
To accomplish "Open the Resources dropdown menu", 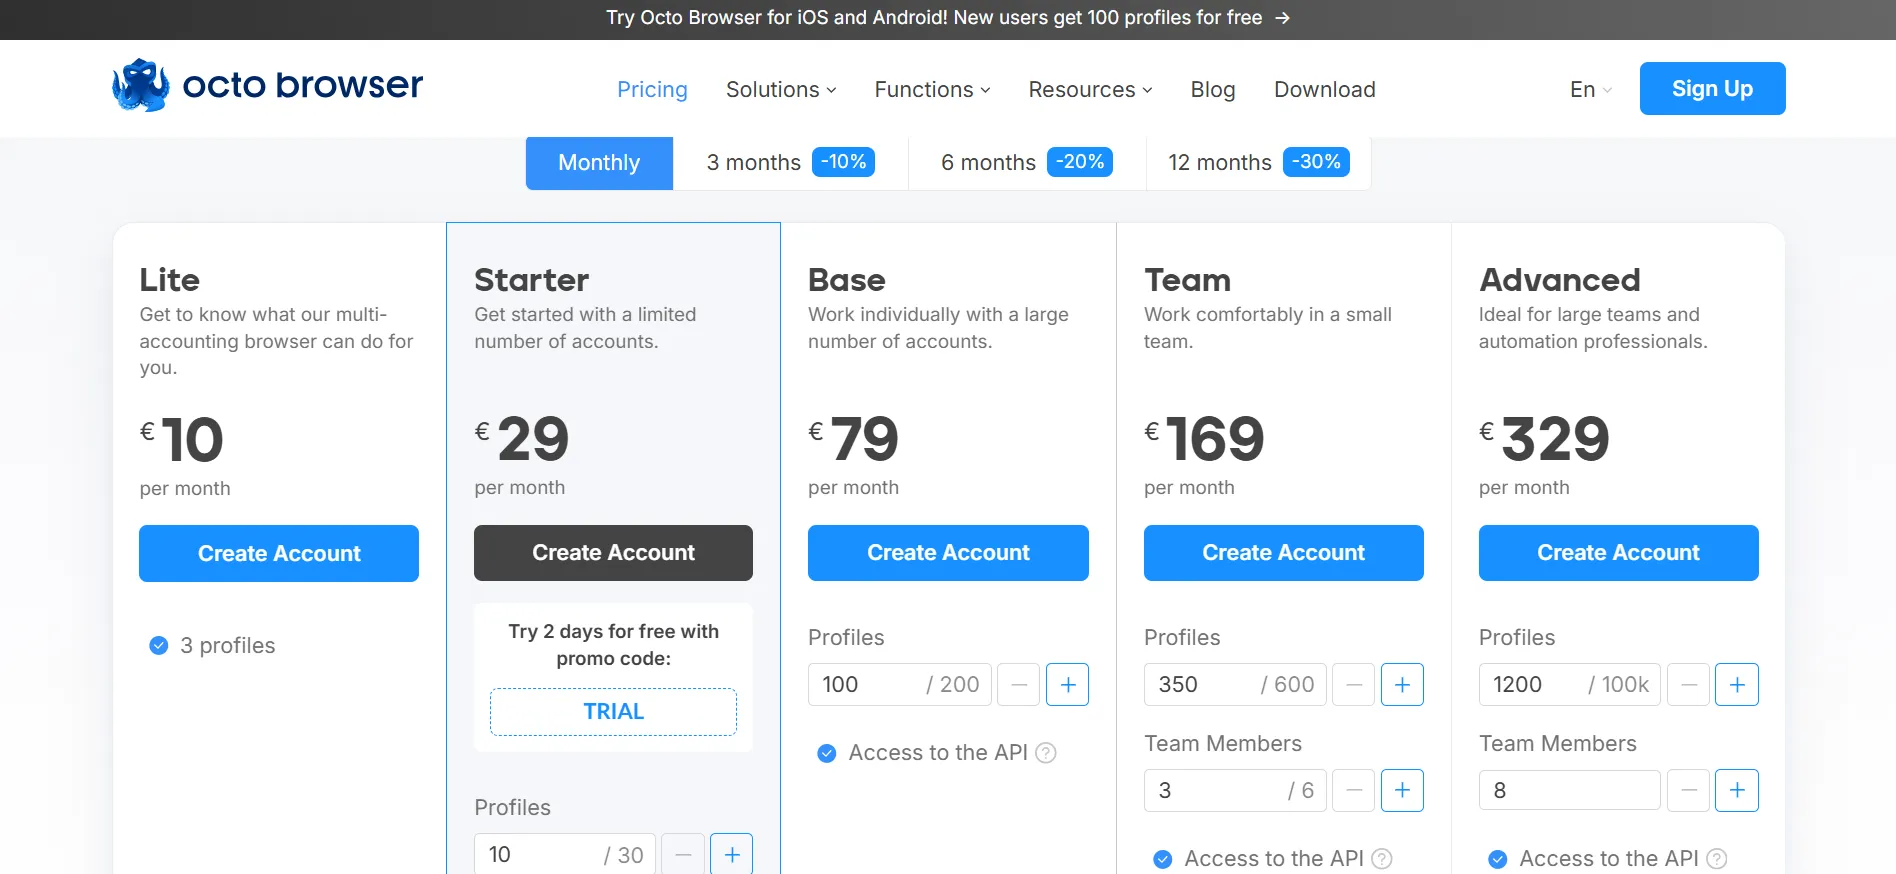I will 1091,90.
